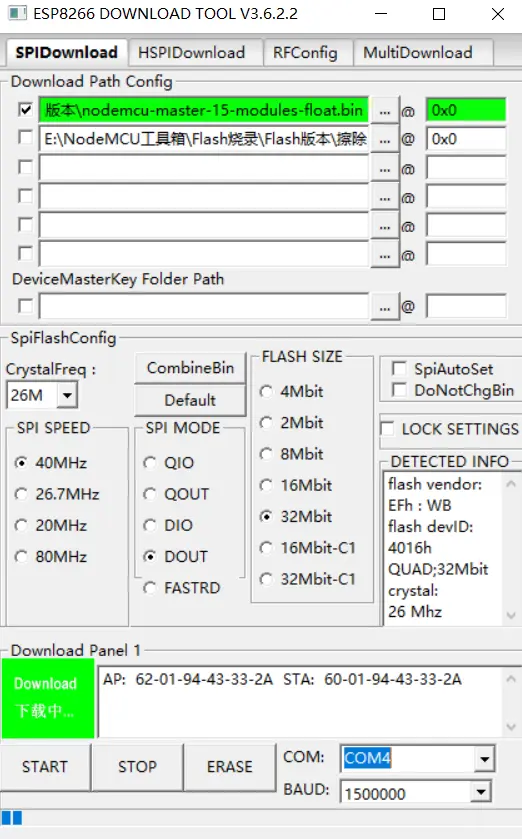522x839 pixels.
Task: Open the COM port dropdown showing COM4
Action: click(484, 758)
